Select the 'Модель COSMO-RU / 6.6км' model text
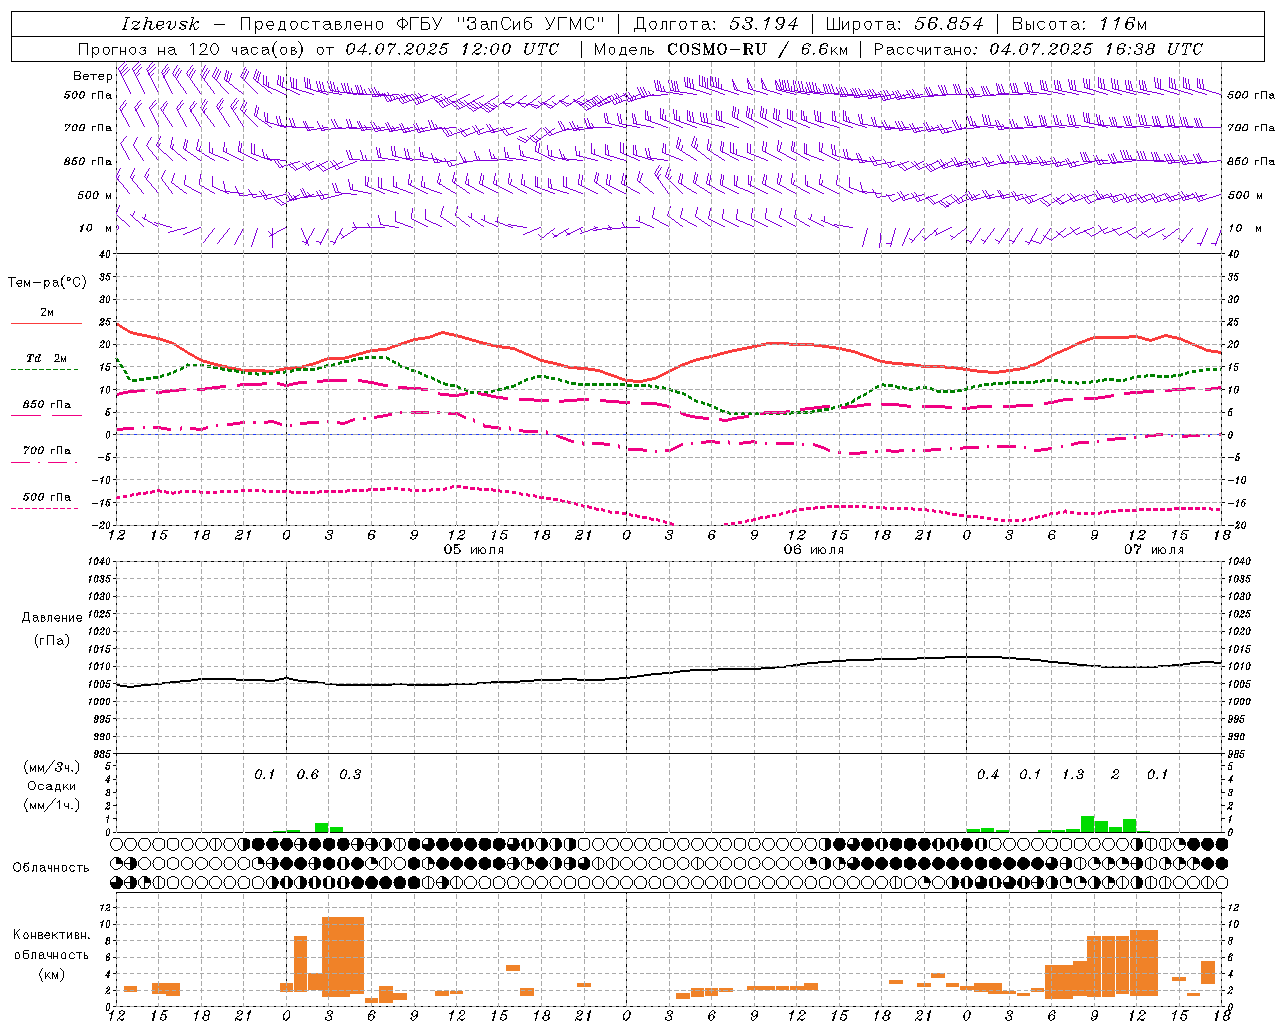 coord(720,49)
